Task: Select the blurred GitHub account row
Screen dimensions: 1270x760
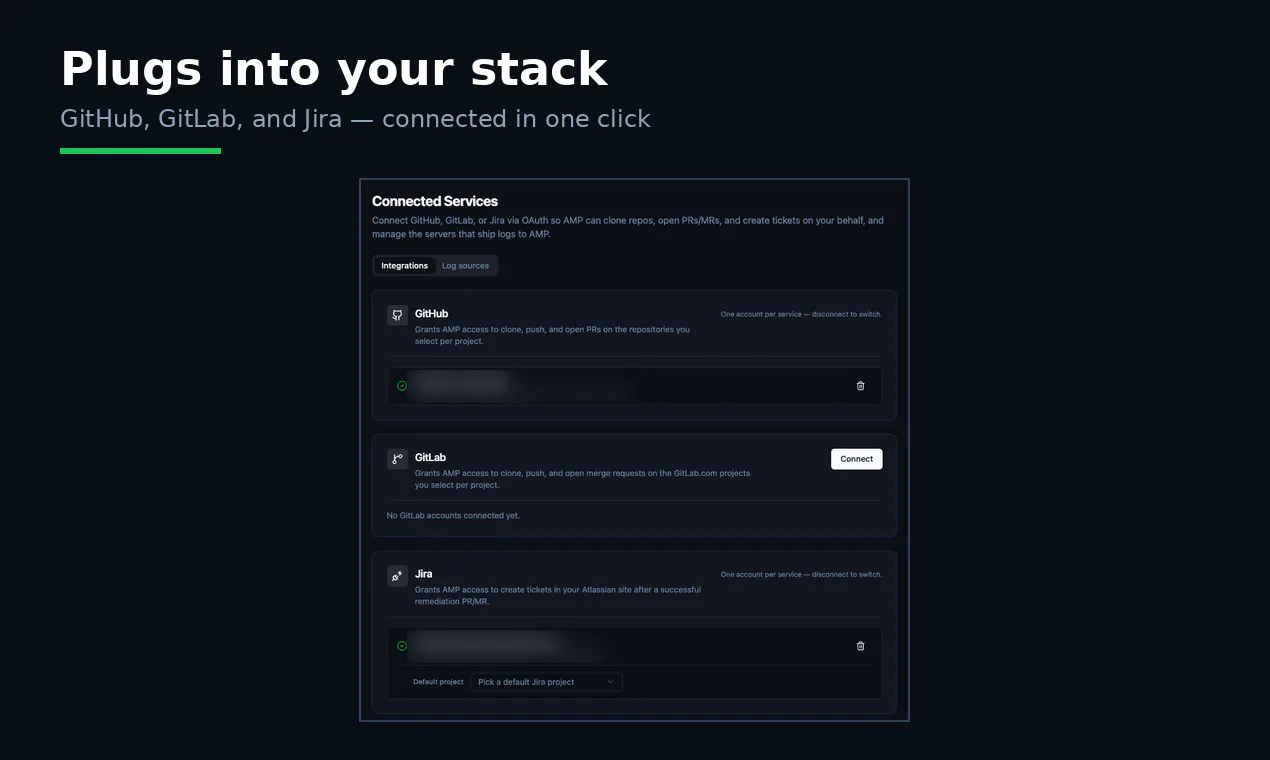Action: pyautogui.click(x=635, y=386)
